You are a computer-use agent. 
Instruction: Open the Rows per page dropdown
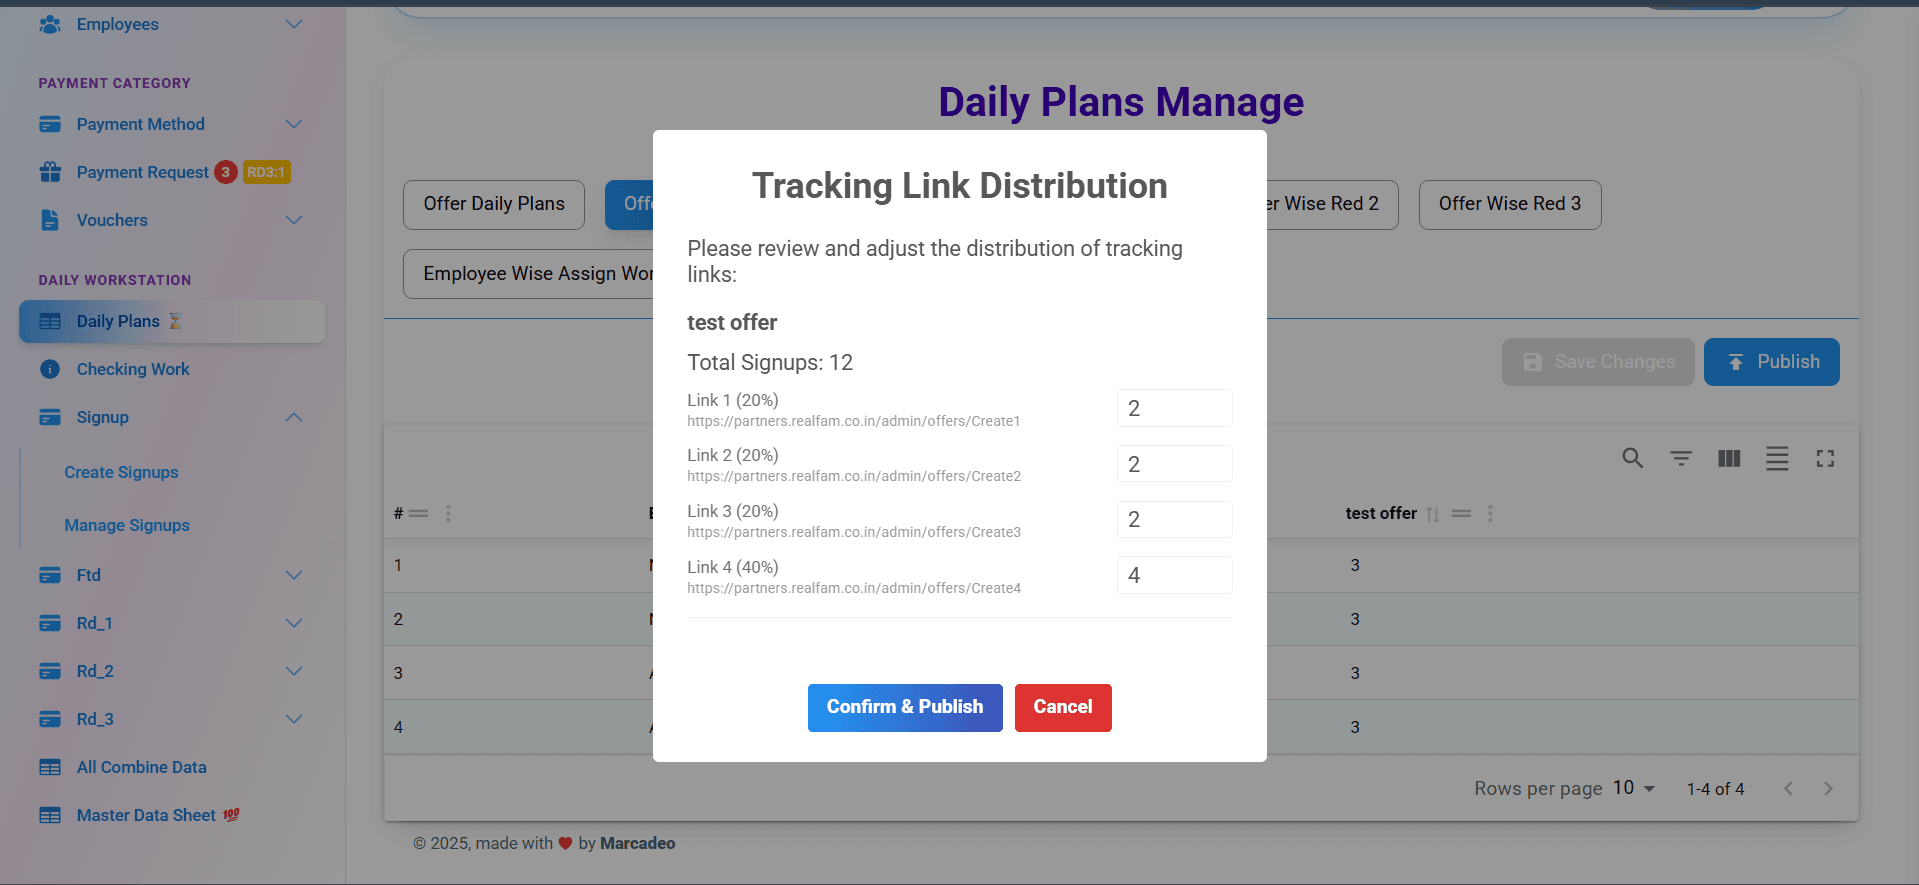click(1634, 788)
